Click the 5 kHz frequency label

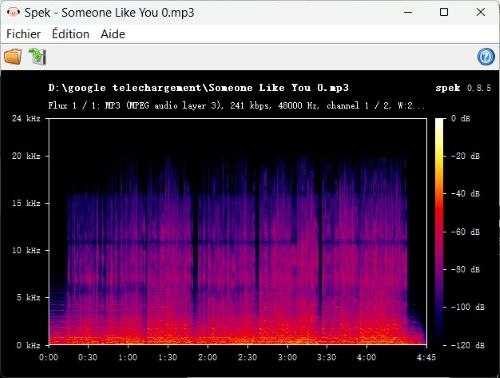[28, 297]
